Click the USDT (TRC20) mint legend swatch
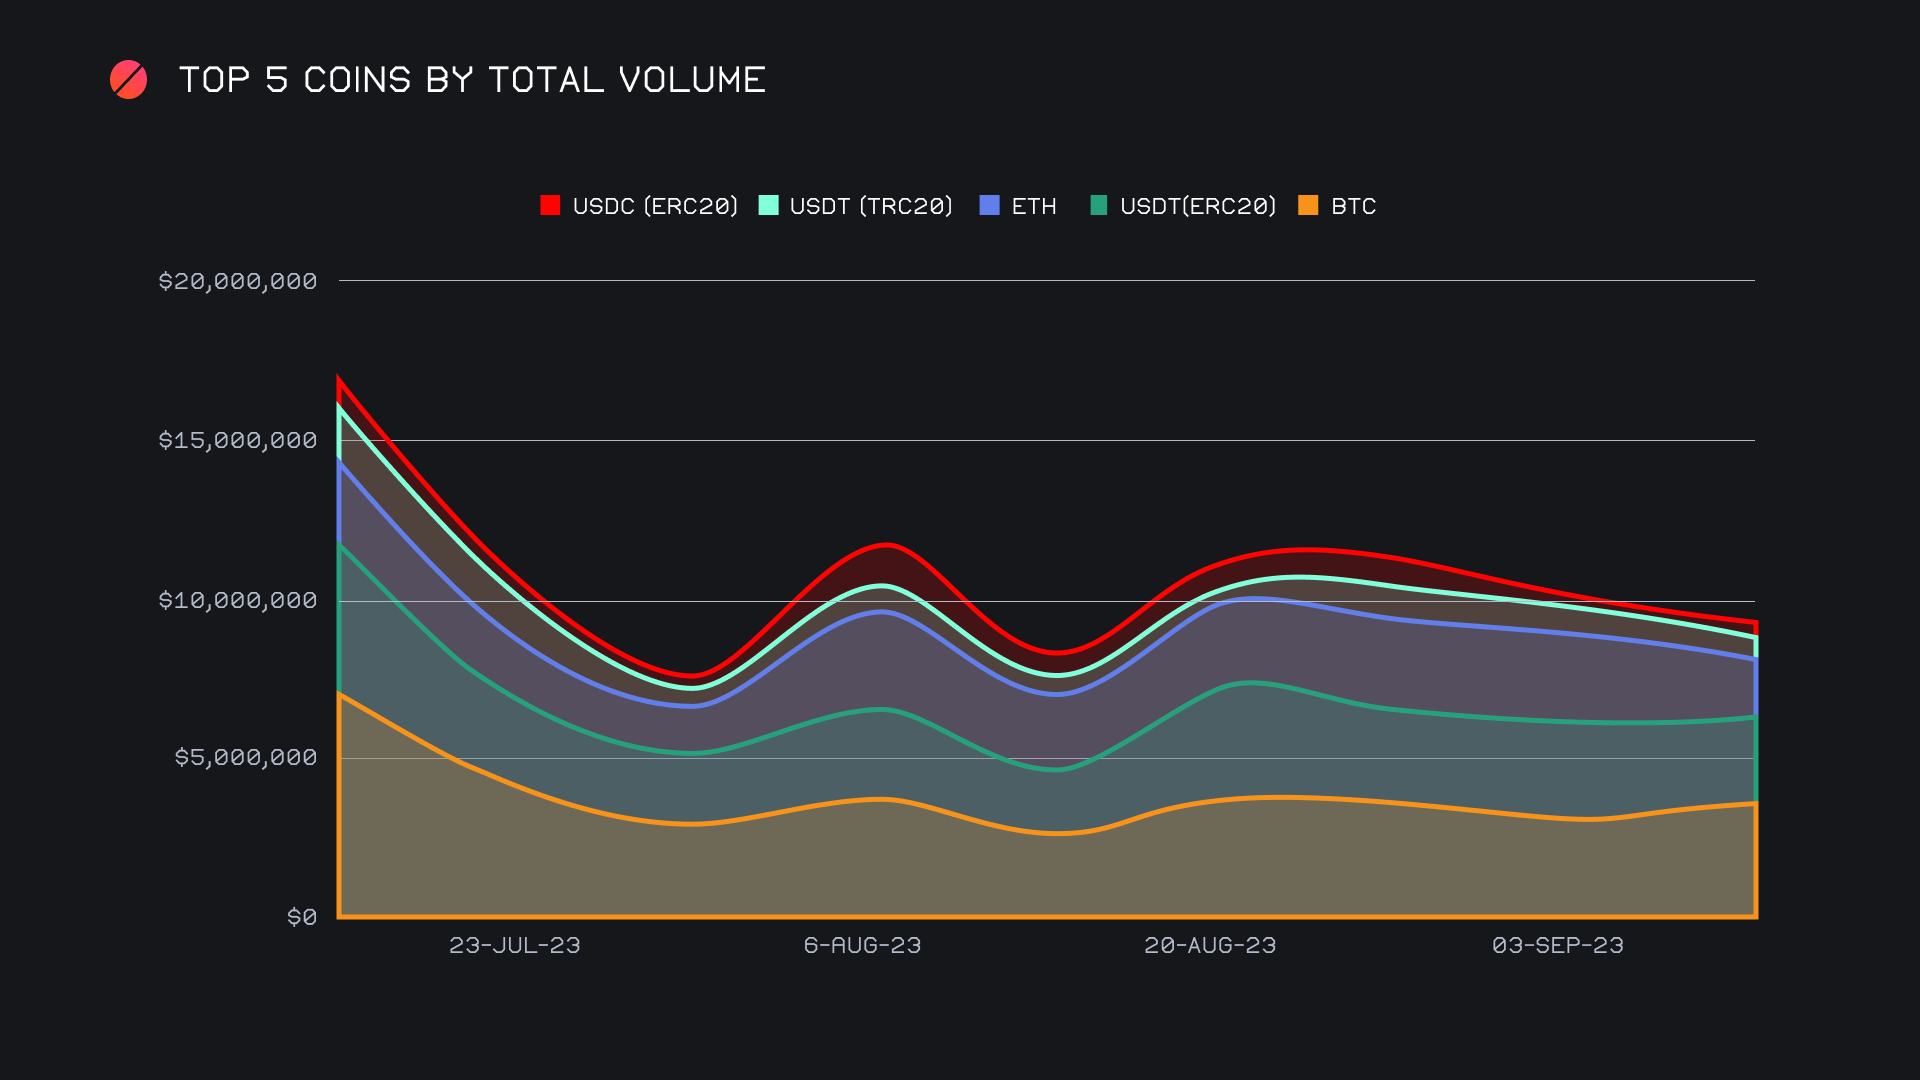The image size is (1920, 1080). click(x=768, y=205)
